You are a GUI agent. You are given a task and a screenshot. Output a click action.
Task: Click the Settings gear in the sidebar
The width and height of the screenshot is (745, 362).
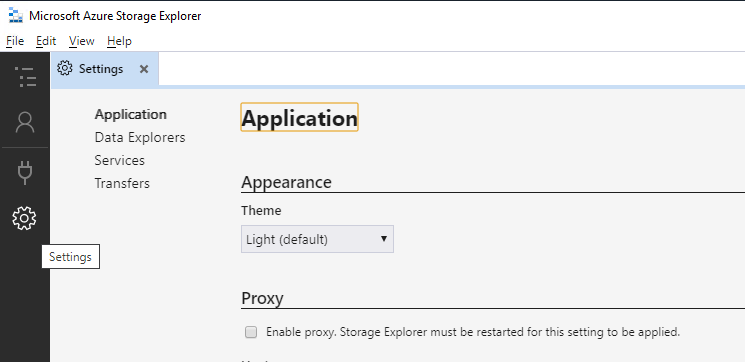(x=24, y=219)
